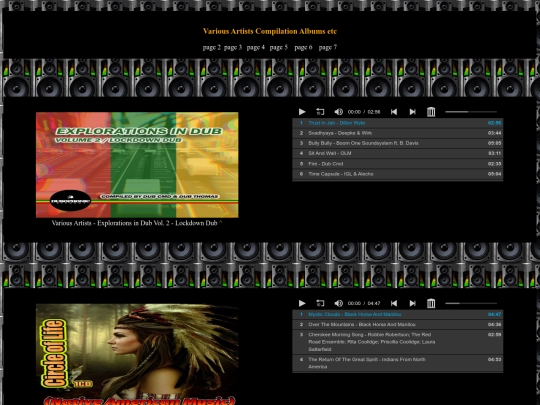540x405 pixels.
Task: Play the Explorations in Dub playlist
Action: tap(302, 112)
